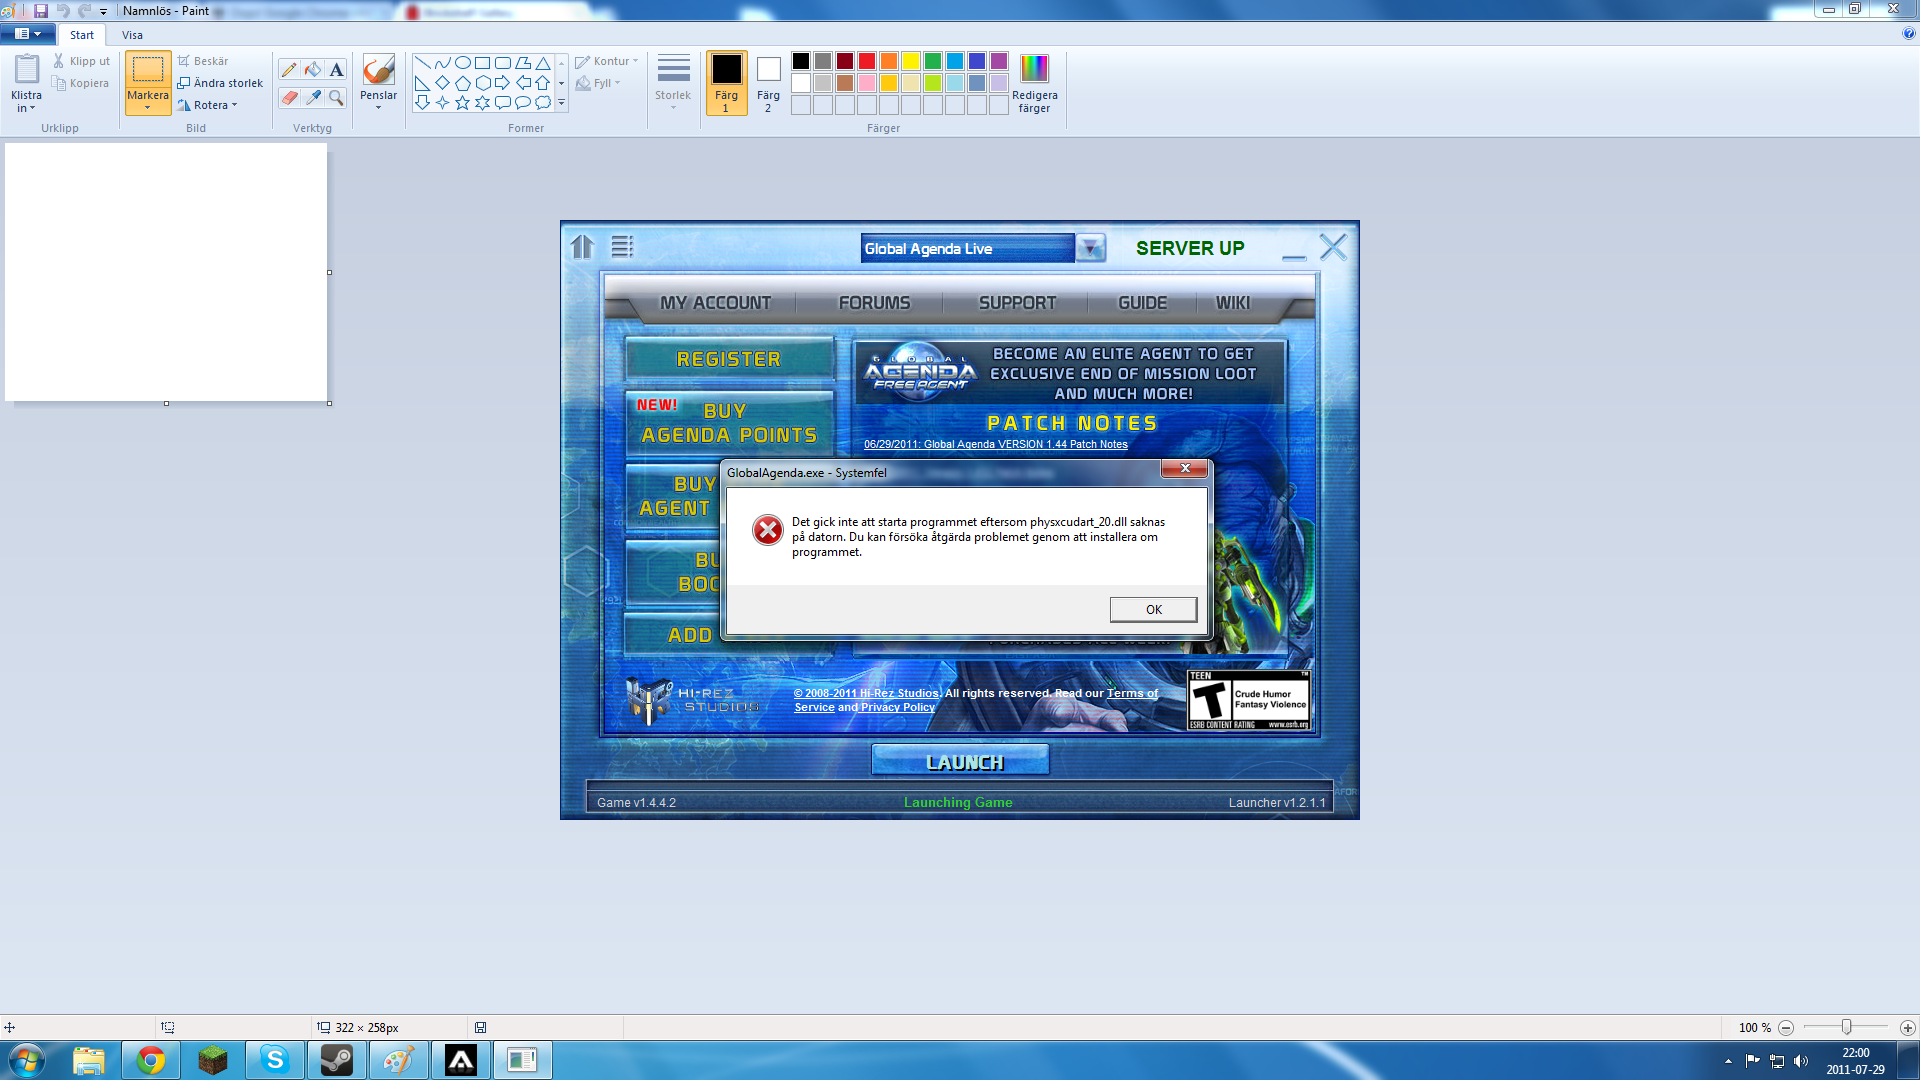This screenshot has width=1920, height=1080.
Task: Open the FORUMS launcher tab
Action: 874,303
